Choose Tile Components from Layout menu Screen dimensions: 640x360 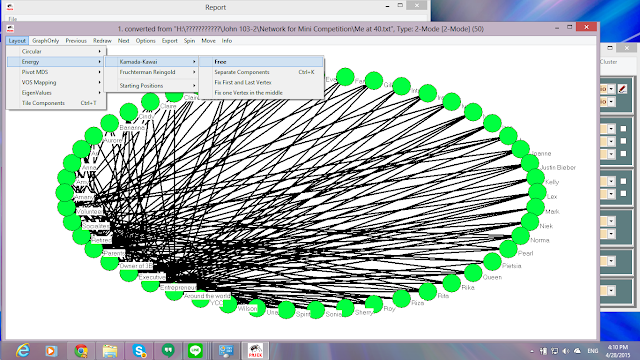pyautogui.click(x=56, y=103)
